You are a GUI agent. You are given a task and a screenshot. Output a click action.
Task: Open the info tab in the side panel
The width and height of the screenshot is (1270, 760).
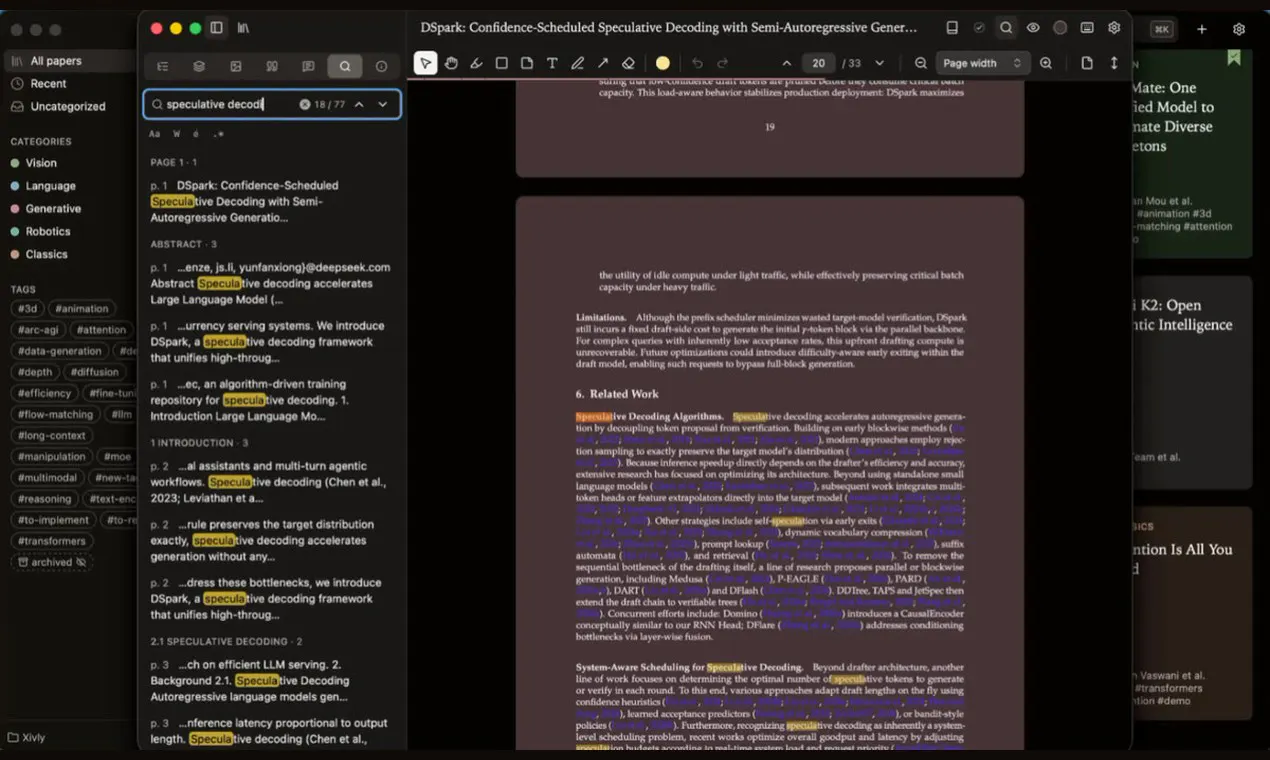381,67
